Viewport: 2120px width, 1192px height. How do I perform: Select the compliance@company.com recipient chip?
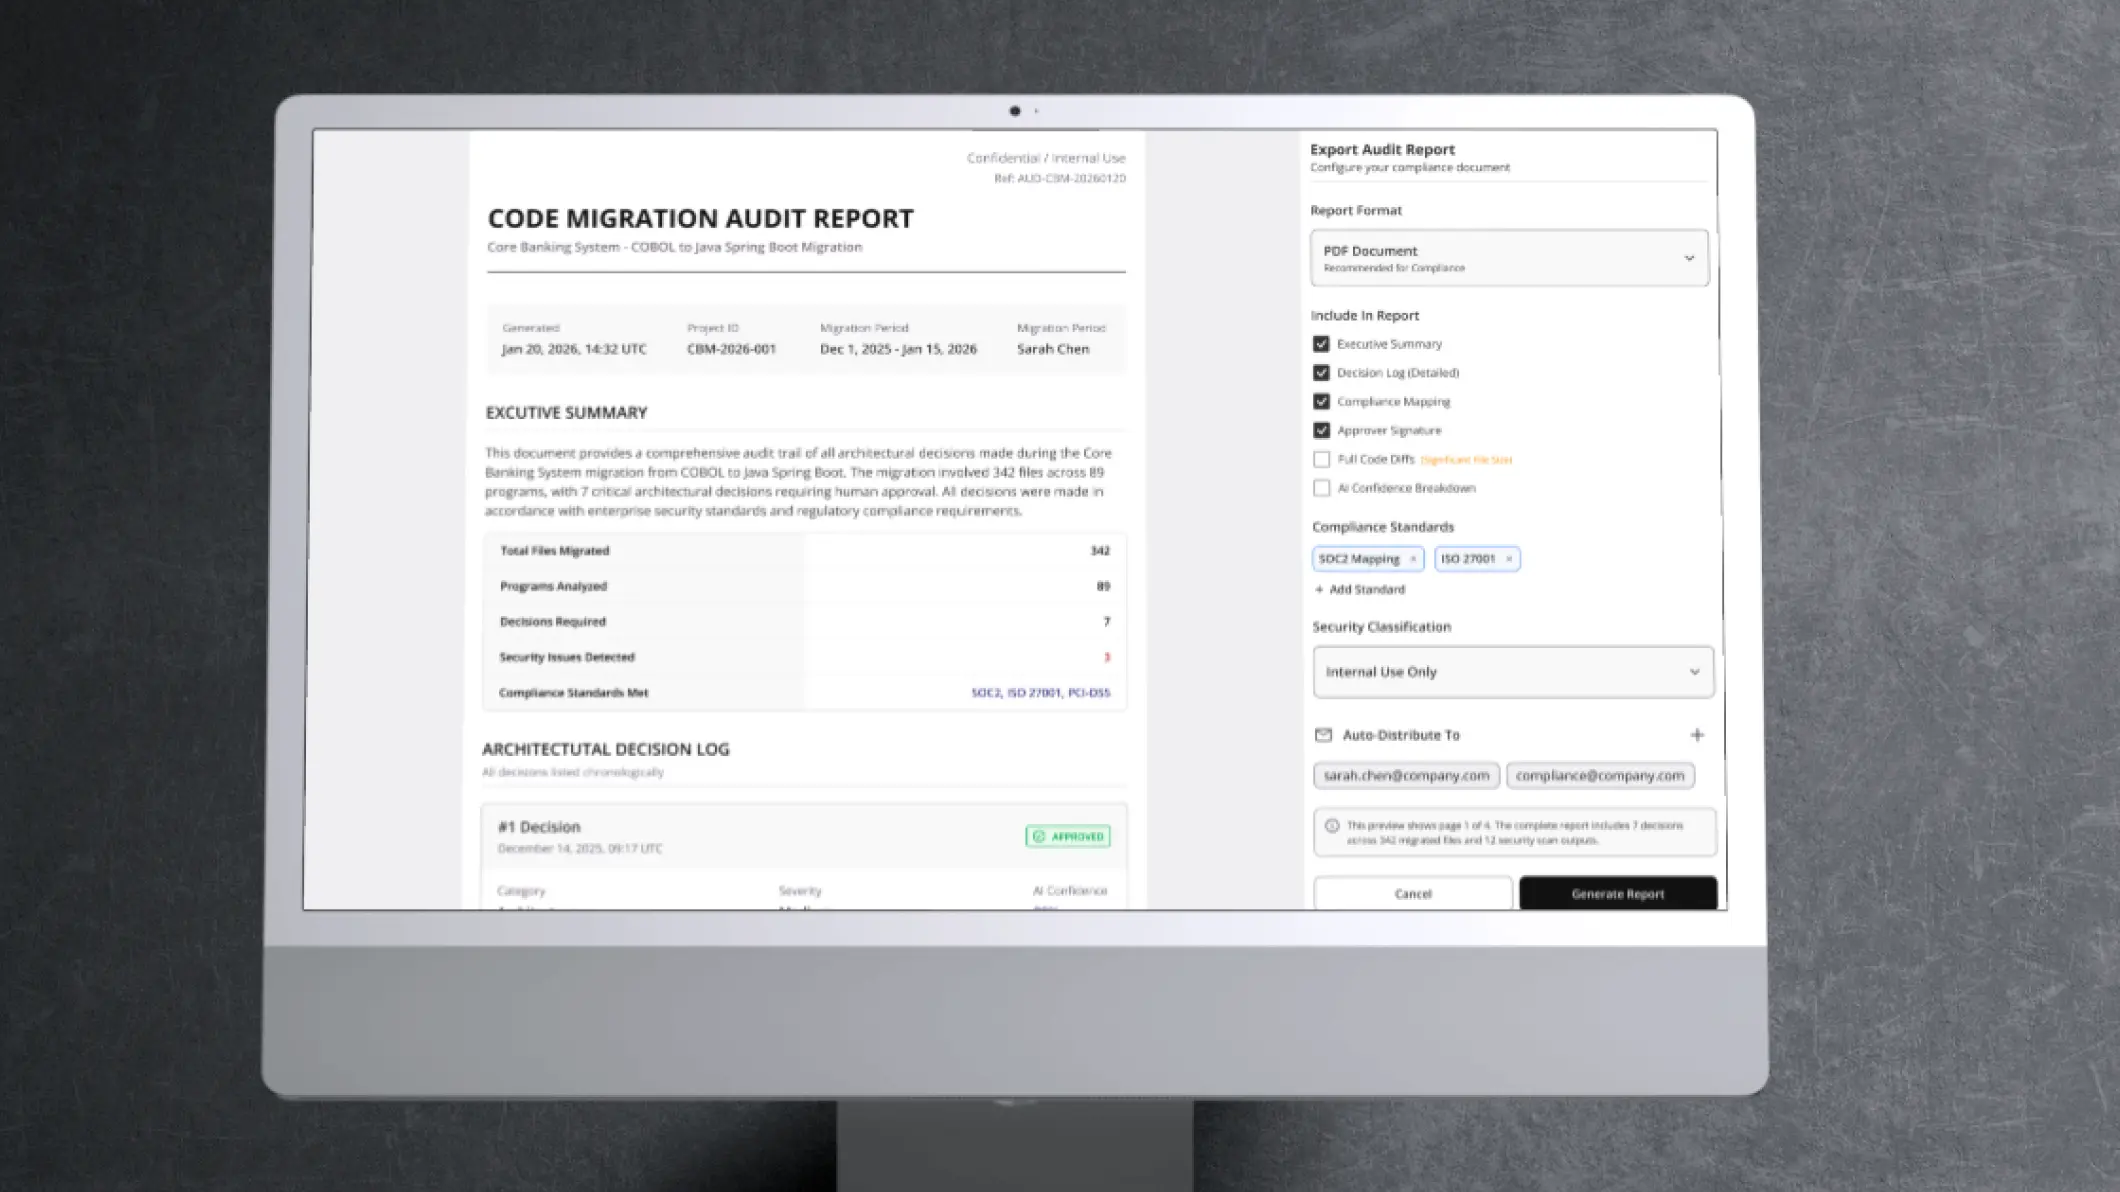pyautogui.click(x=1599, y=775)
